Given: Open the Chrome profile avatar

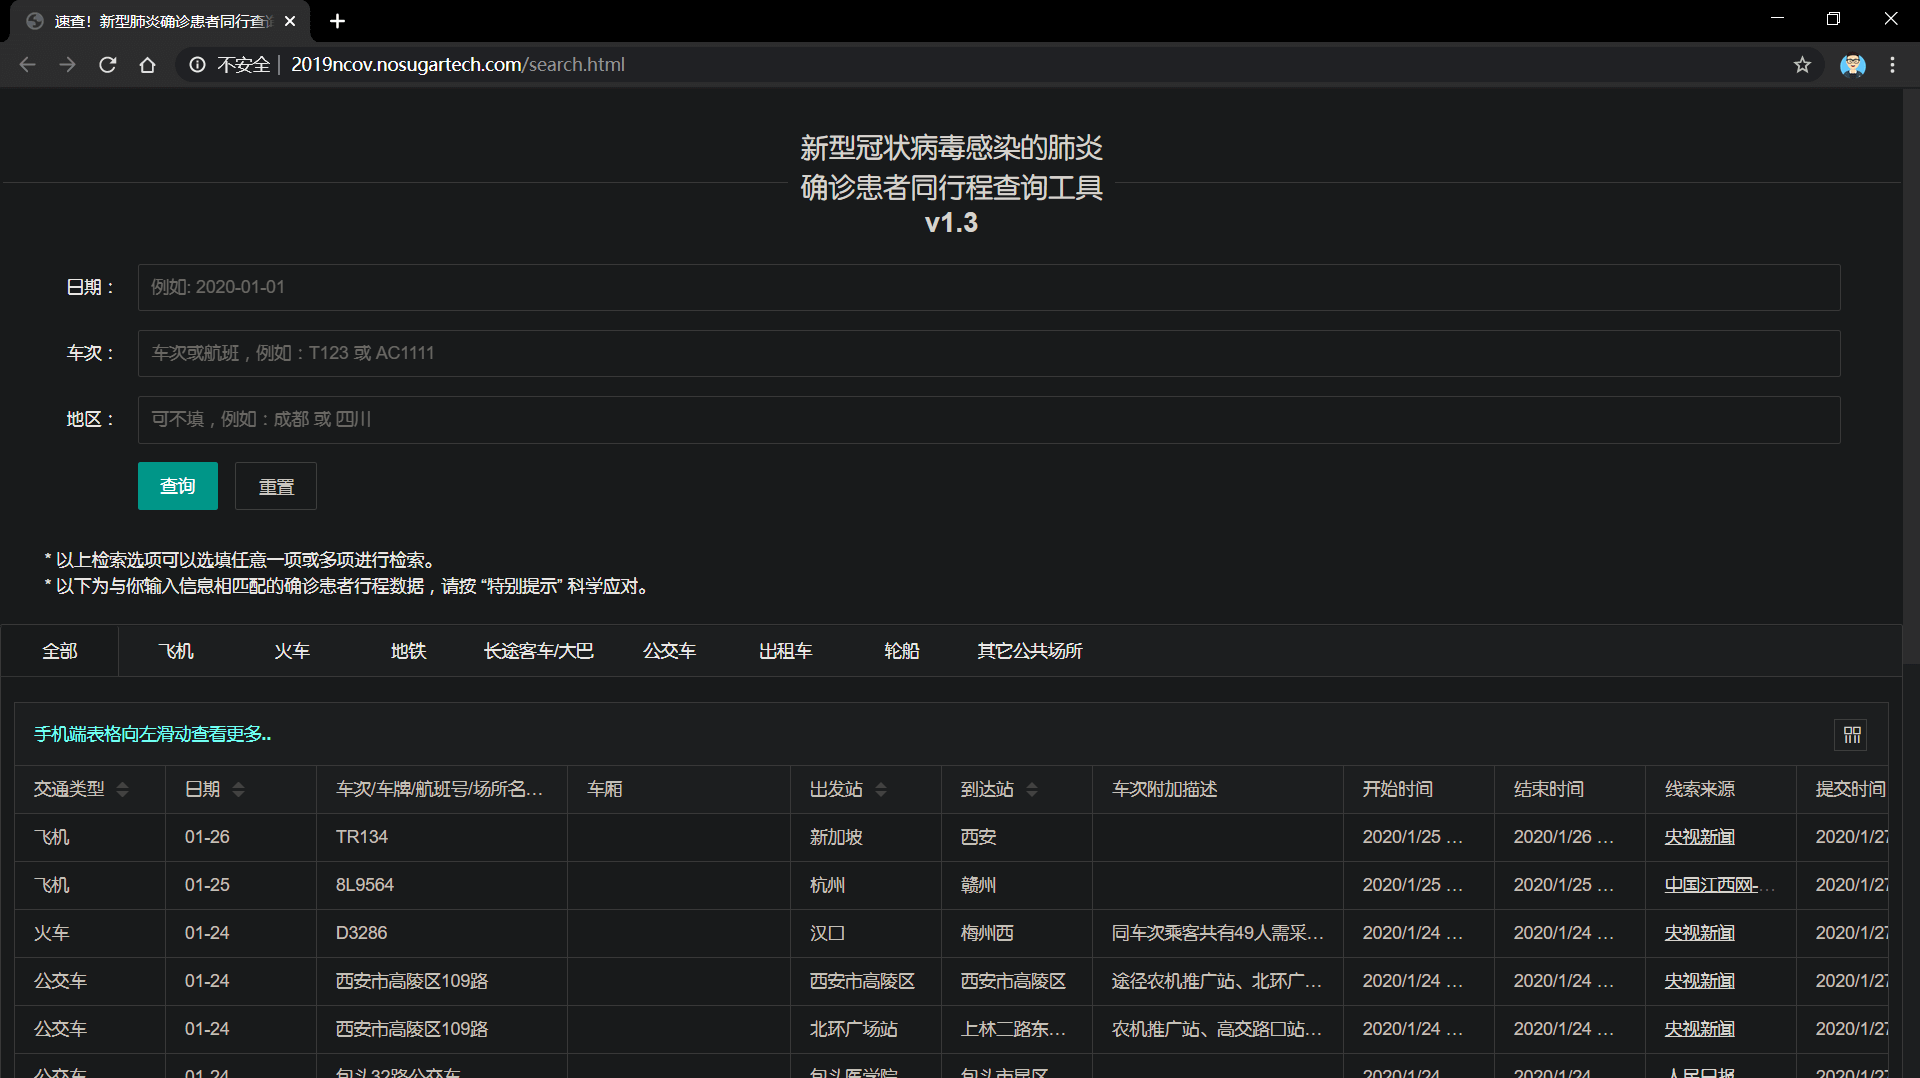Looking at the screenshot, I should click(x=1853, y=65).
